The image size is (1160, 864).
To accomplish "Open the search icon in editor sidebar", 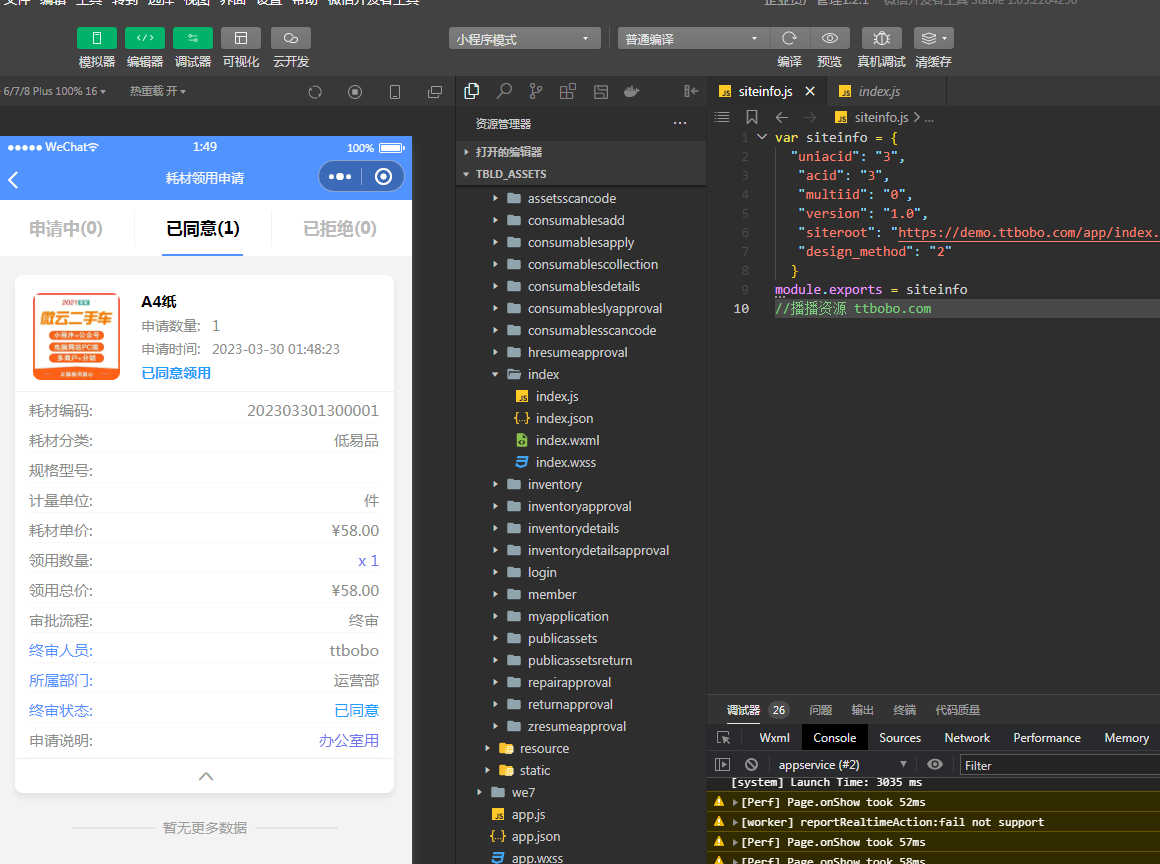I will [x=504, y=91].
